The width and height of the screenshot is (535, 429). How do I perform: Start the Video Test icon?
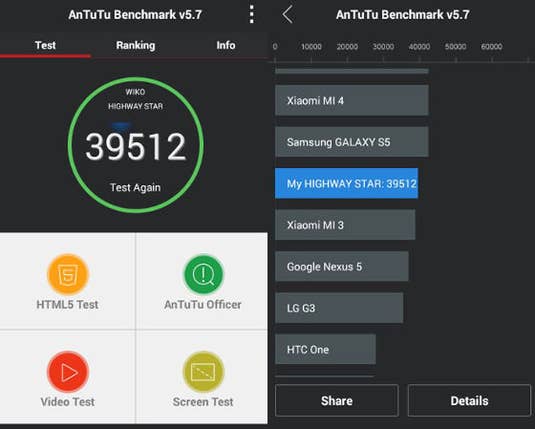click(68, 372)
